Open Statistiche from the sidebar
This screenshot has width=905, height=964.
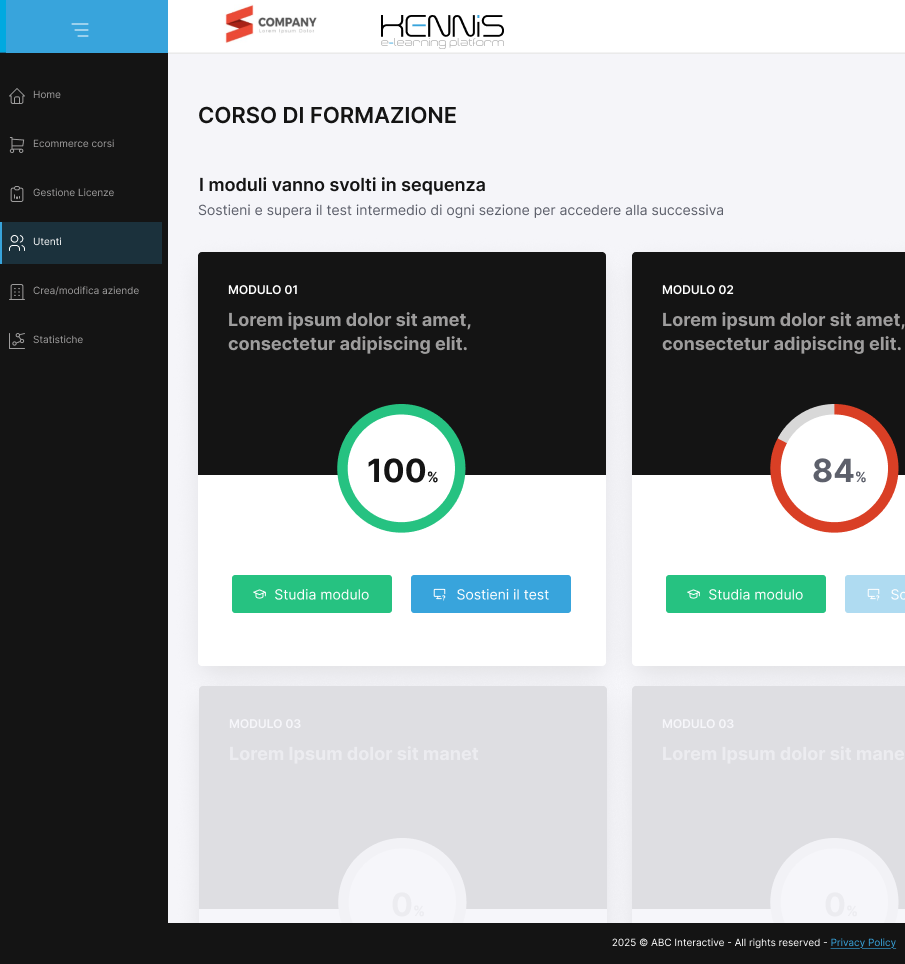click(x=58, y=340)
